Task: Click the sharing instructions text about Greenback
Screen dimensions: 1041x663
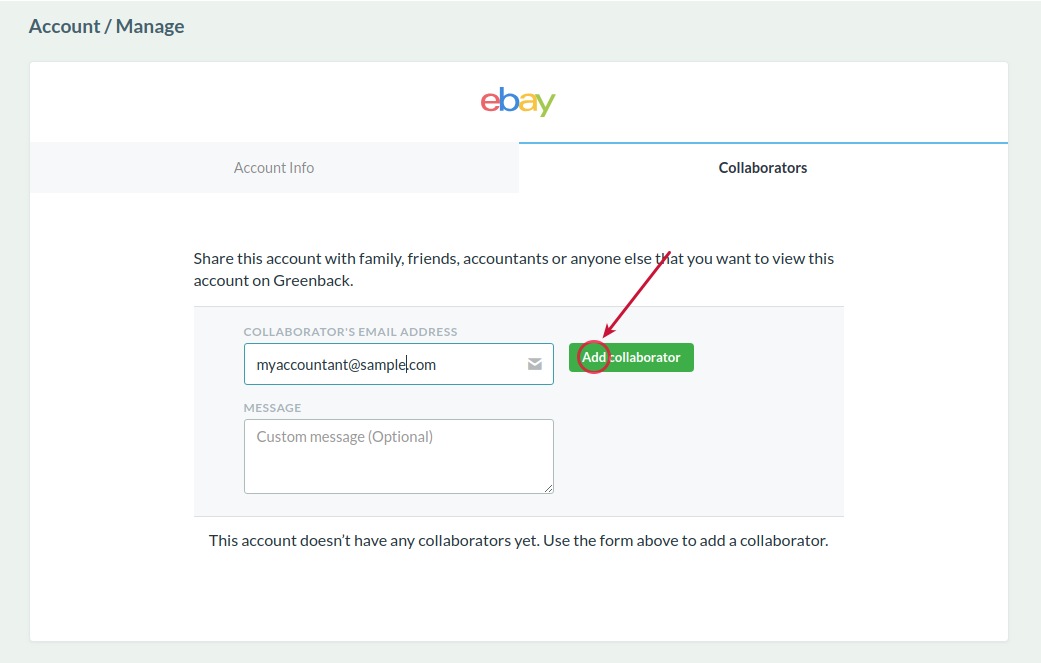Action: coord(513,258)
